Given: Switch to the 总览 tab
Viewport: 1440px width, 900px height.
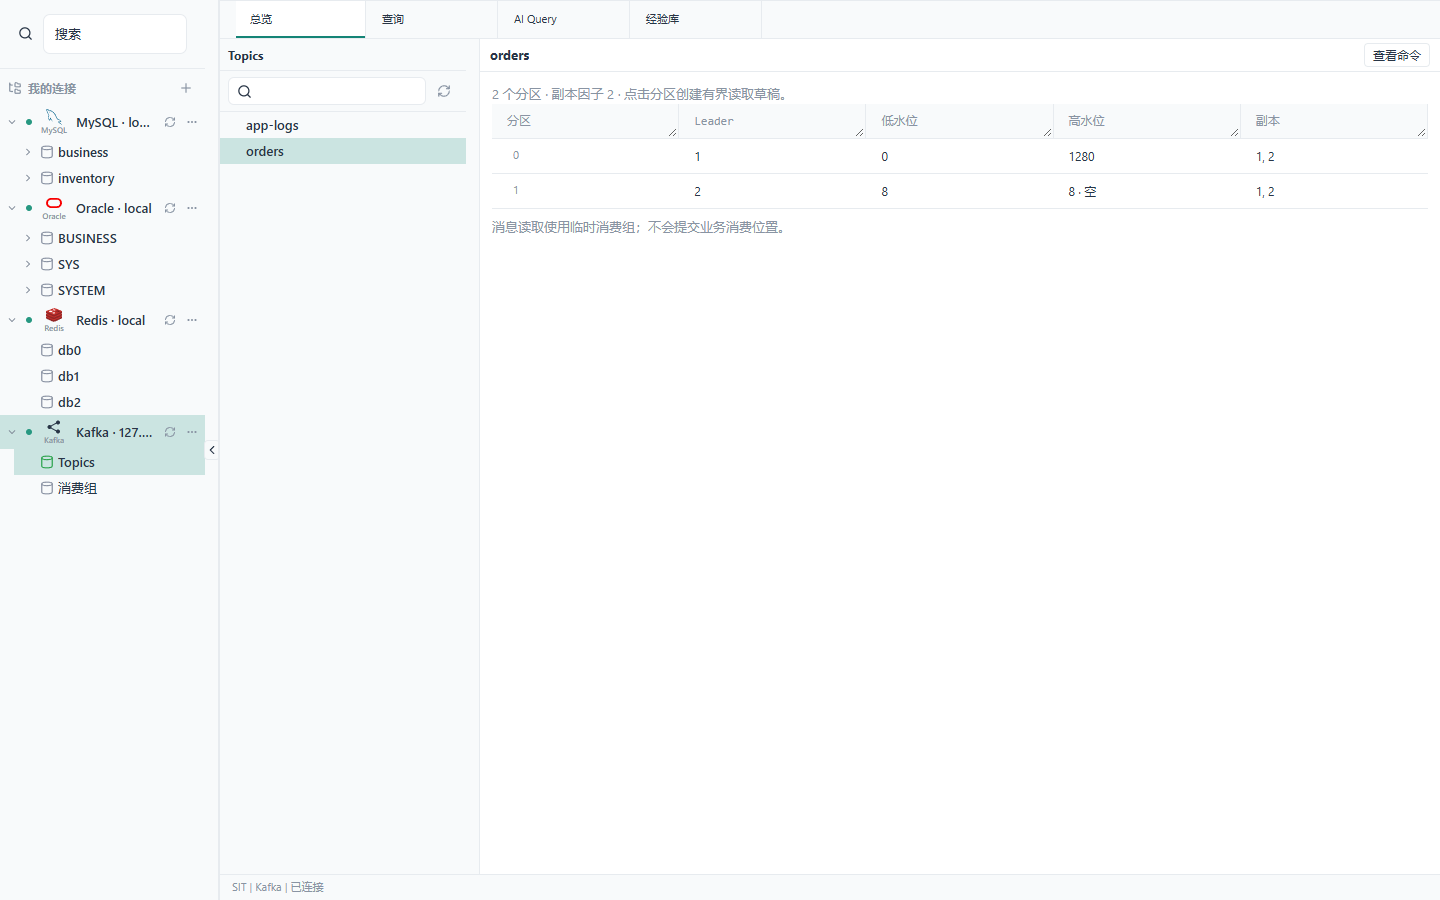Looking at the screenshot, I should [300, 19].
